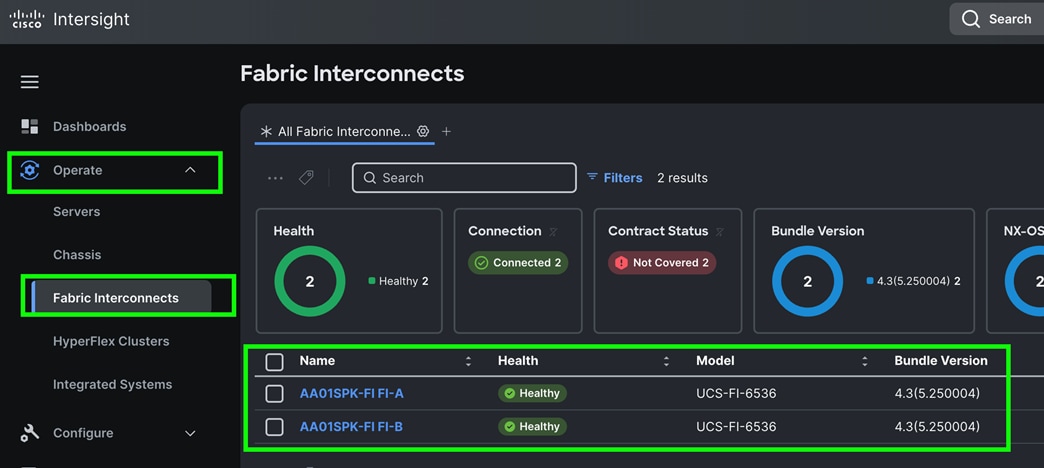Open the hamburger navigation menu
The width and height of the screenshot is (1044, 468).
click(29, 82)
